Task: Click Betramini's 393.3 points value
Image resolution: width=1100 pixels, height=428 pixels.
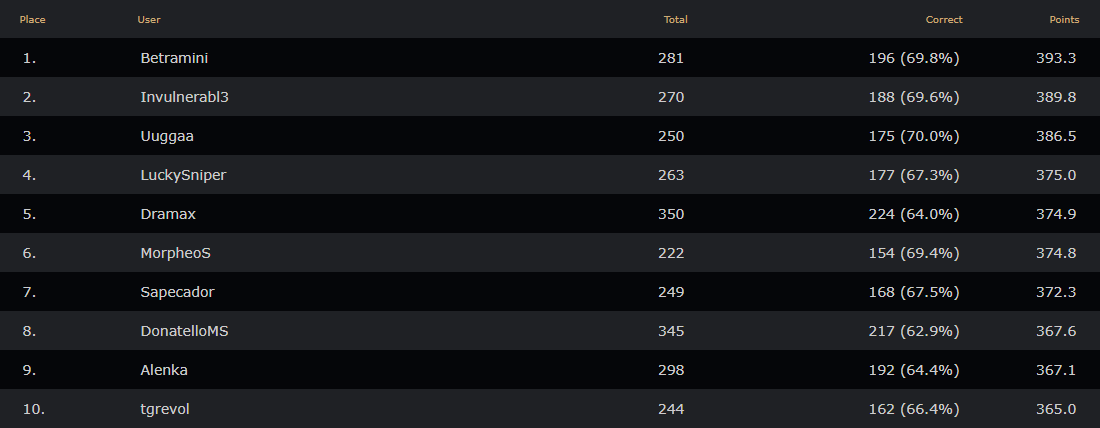Action: point(1056,58)
